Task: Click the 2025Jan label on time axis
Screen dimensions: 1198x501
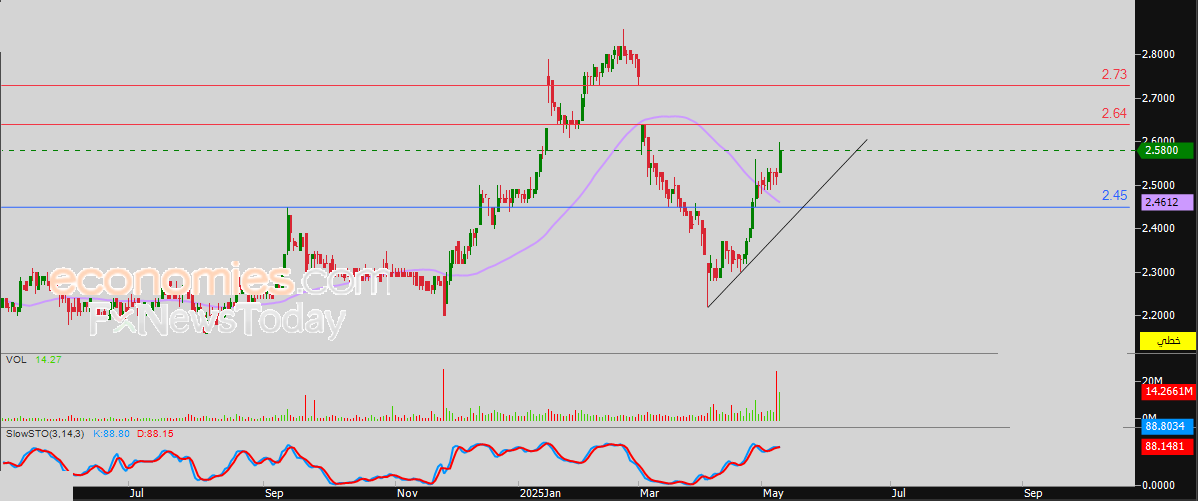Action: click(539, 493)
